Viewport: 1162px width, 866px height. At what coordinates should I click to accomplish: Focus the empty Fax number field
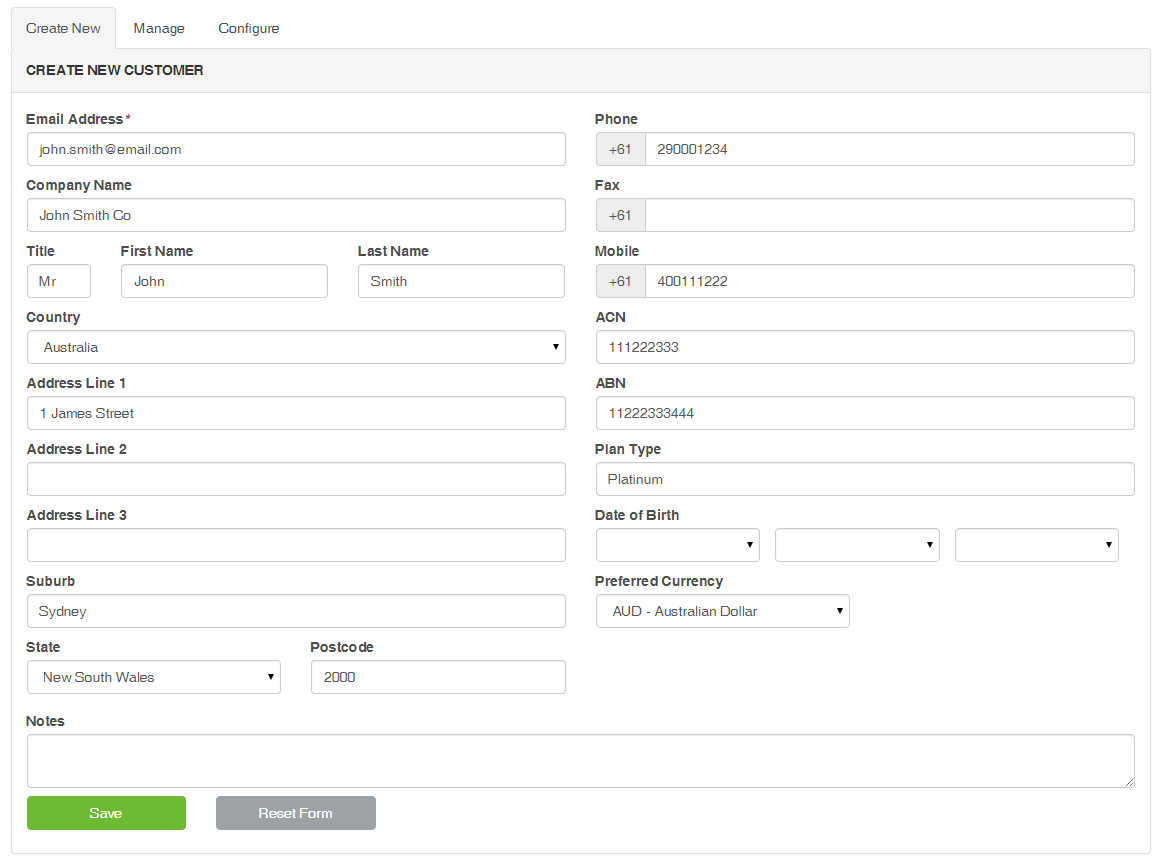click(889, 215)
